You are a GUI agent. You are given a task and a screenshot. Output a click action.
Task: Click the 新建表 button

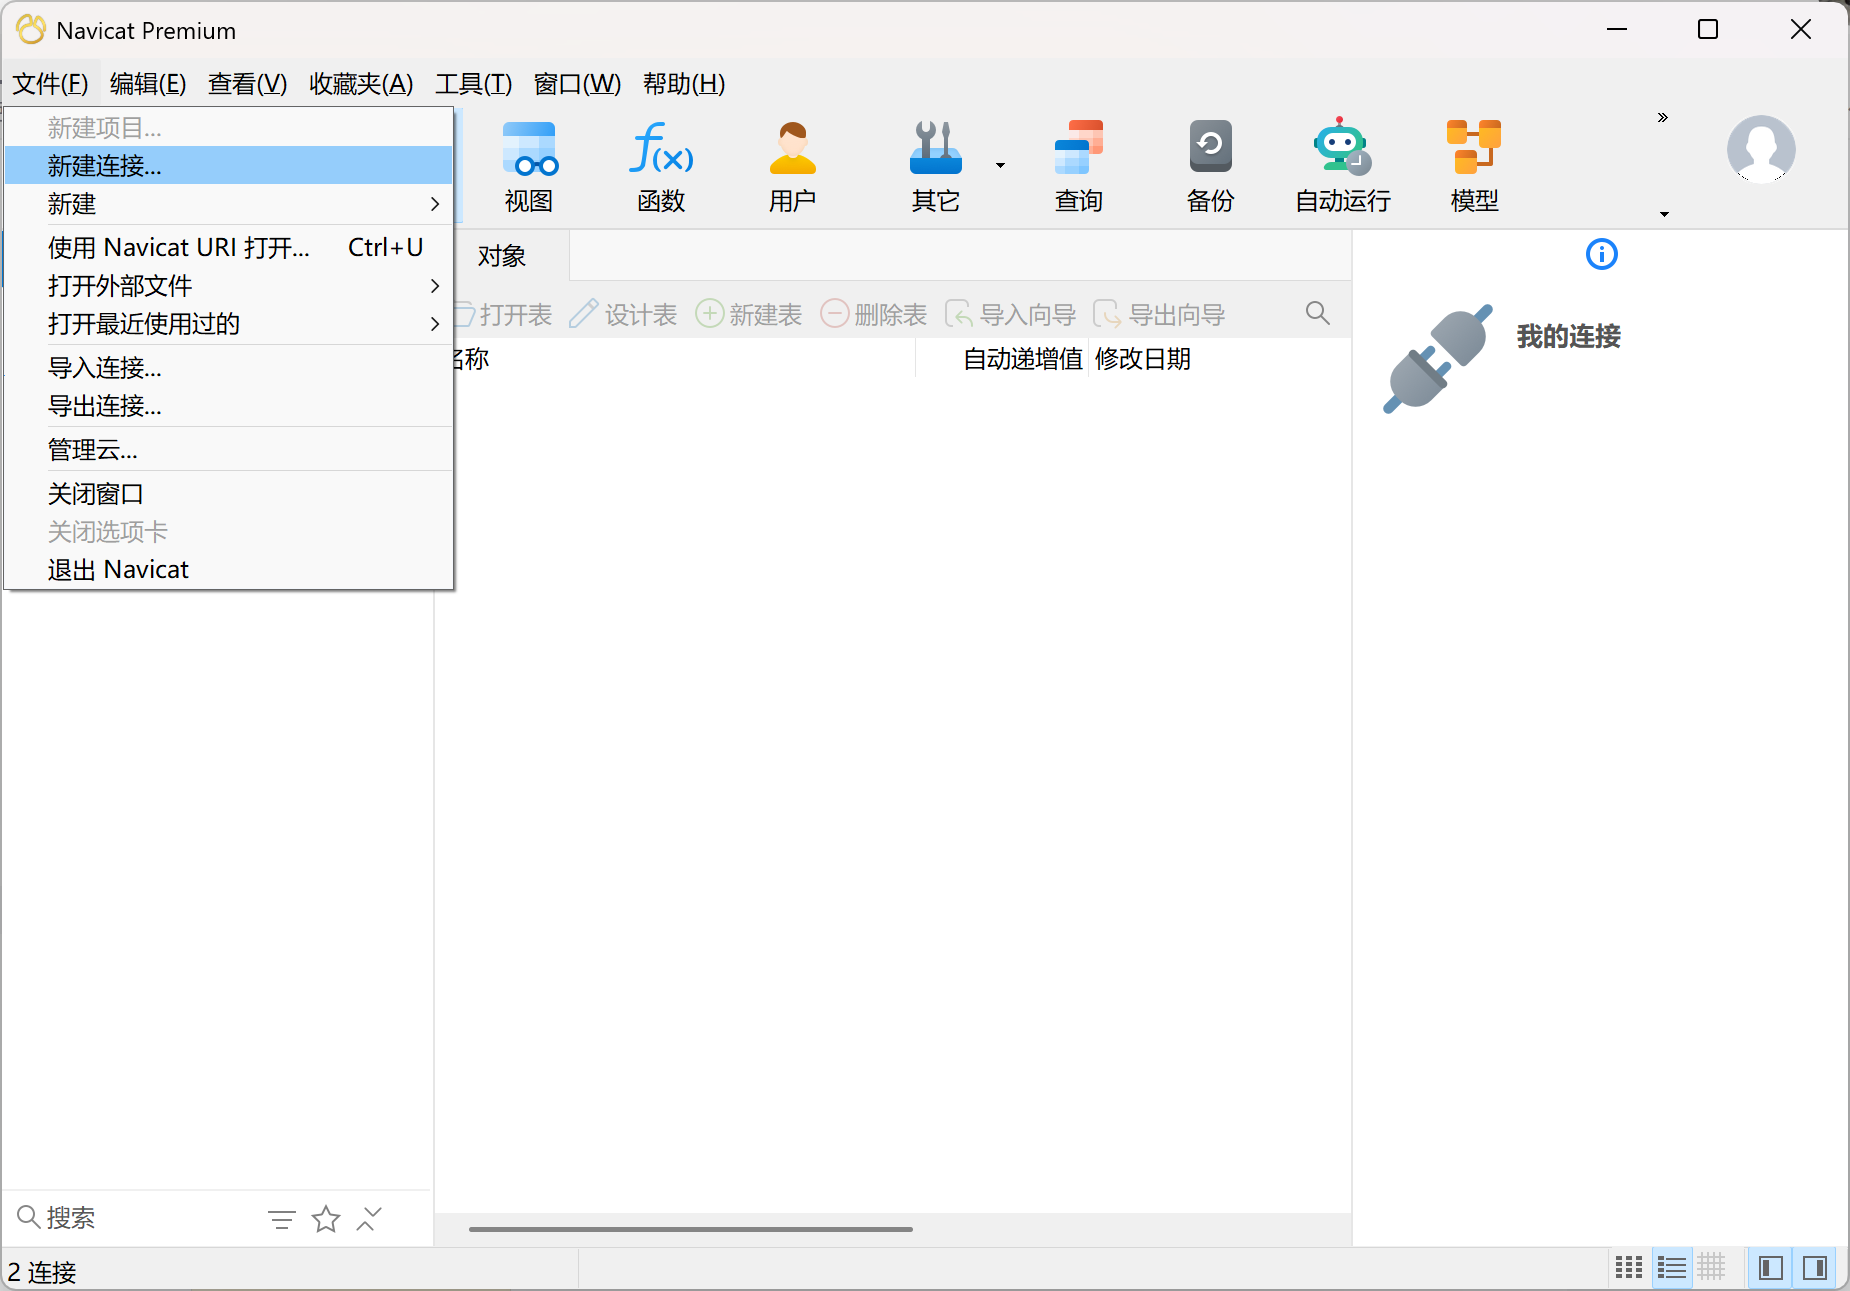[749, 314]
